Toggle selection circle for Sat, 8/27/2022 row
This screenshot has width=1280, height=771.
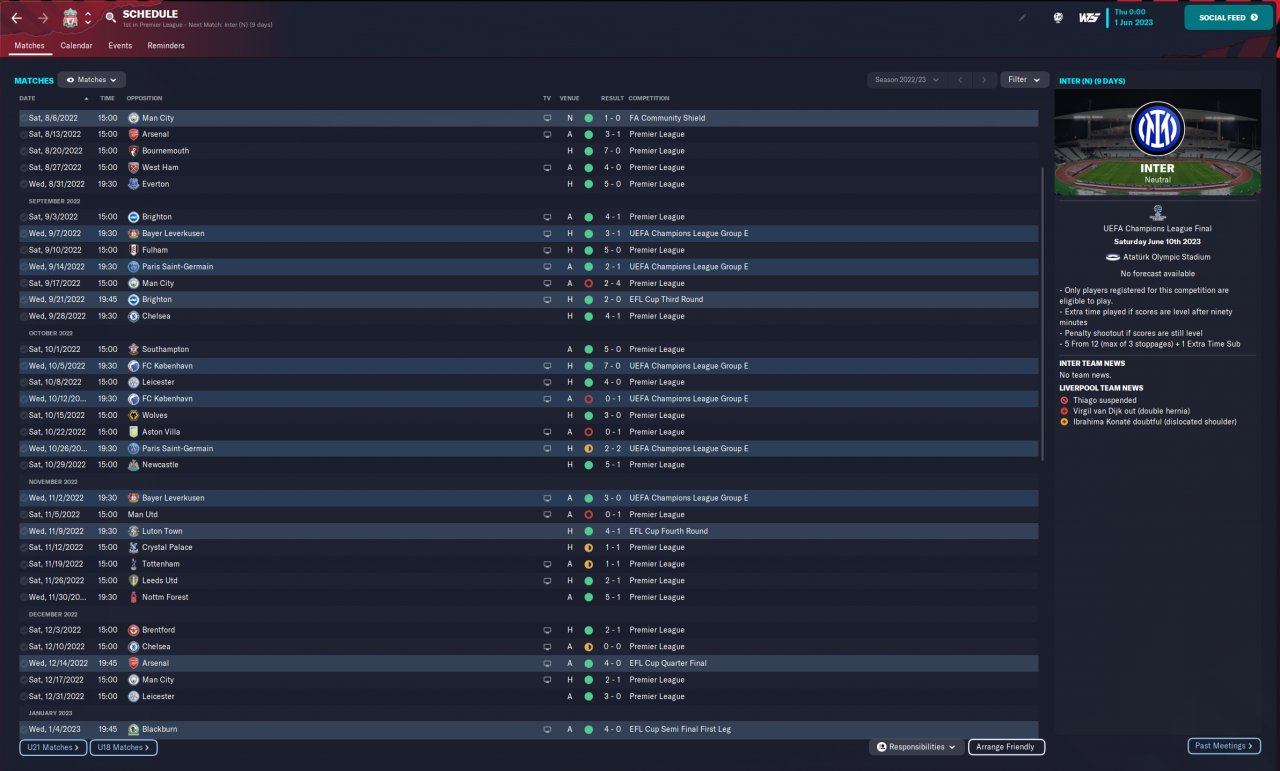pos(23,167)
